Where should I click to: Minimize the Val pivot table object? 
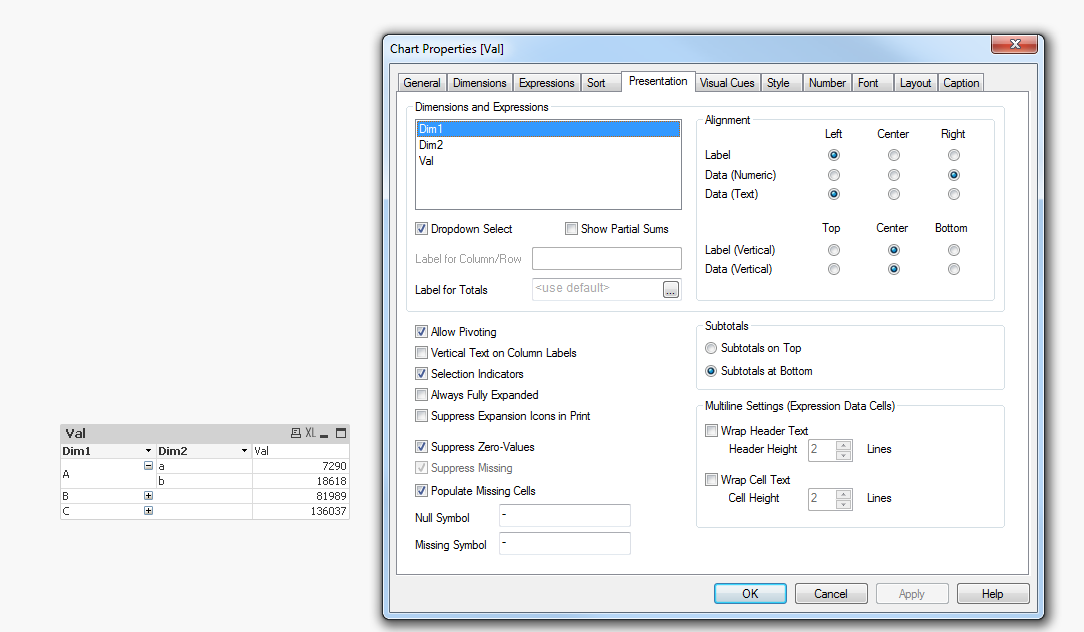pos(326,433)
